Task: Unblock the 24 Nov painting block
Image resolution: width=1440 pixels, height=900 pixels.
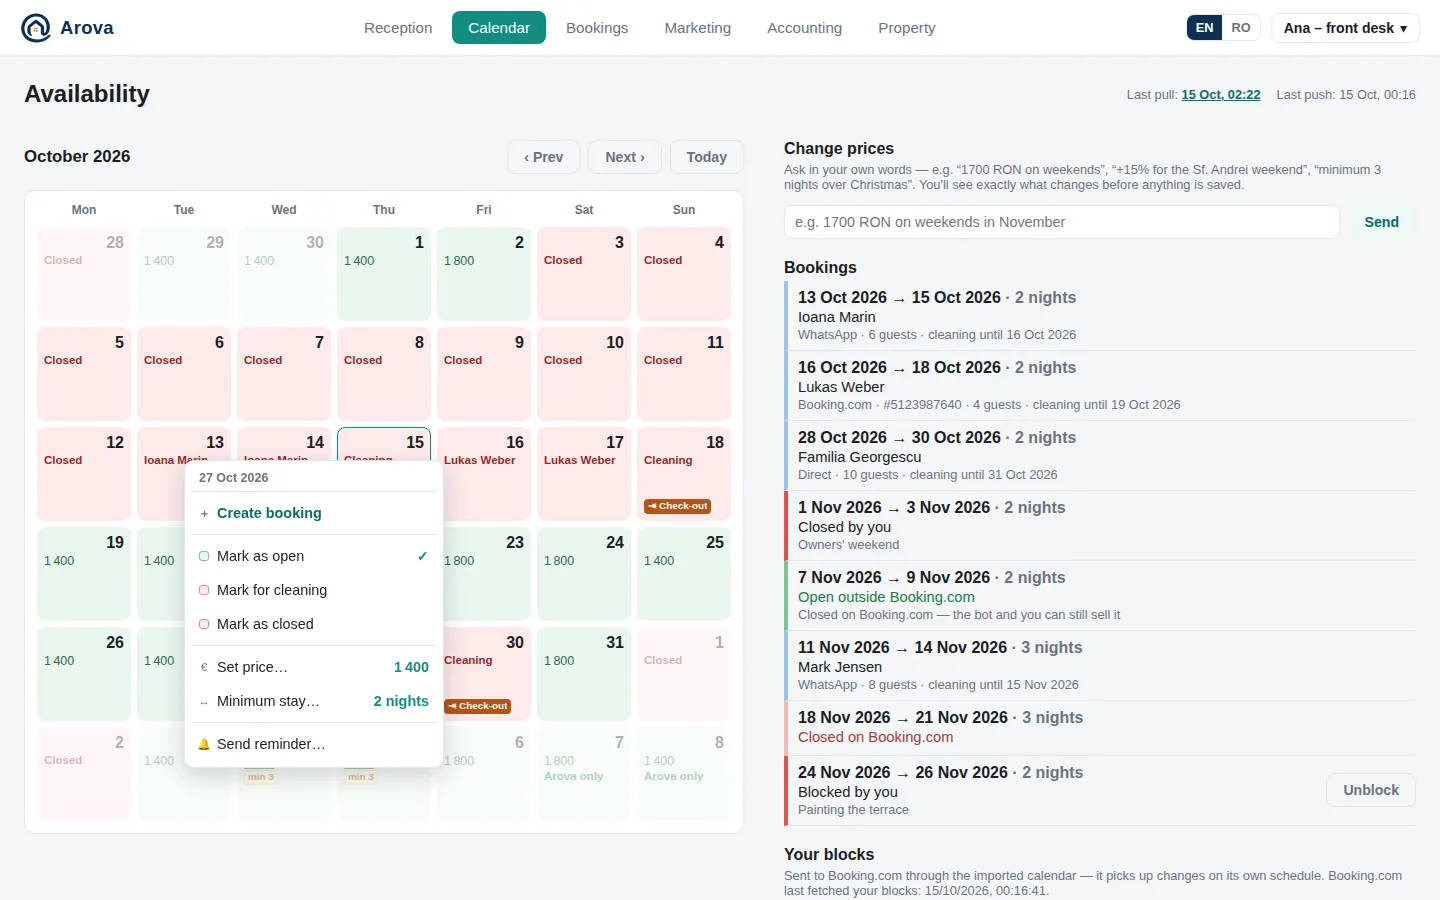Action: (1371, 790)
